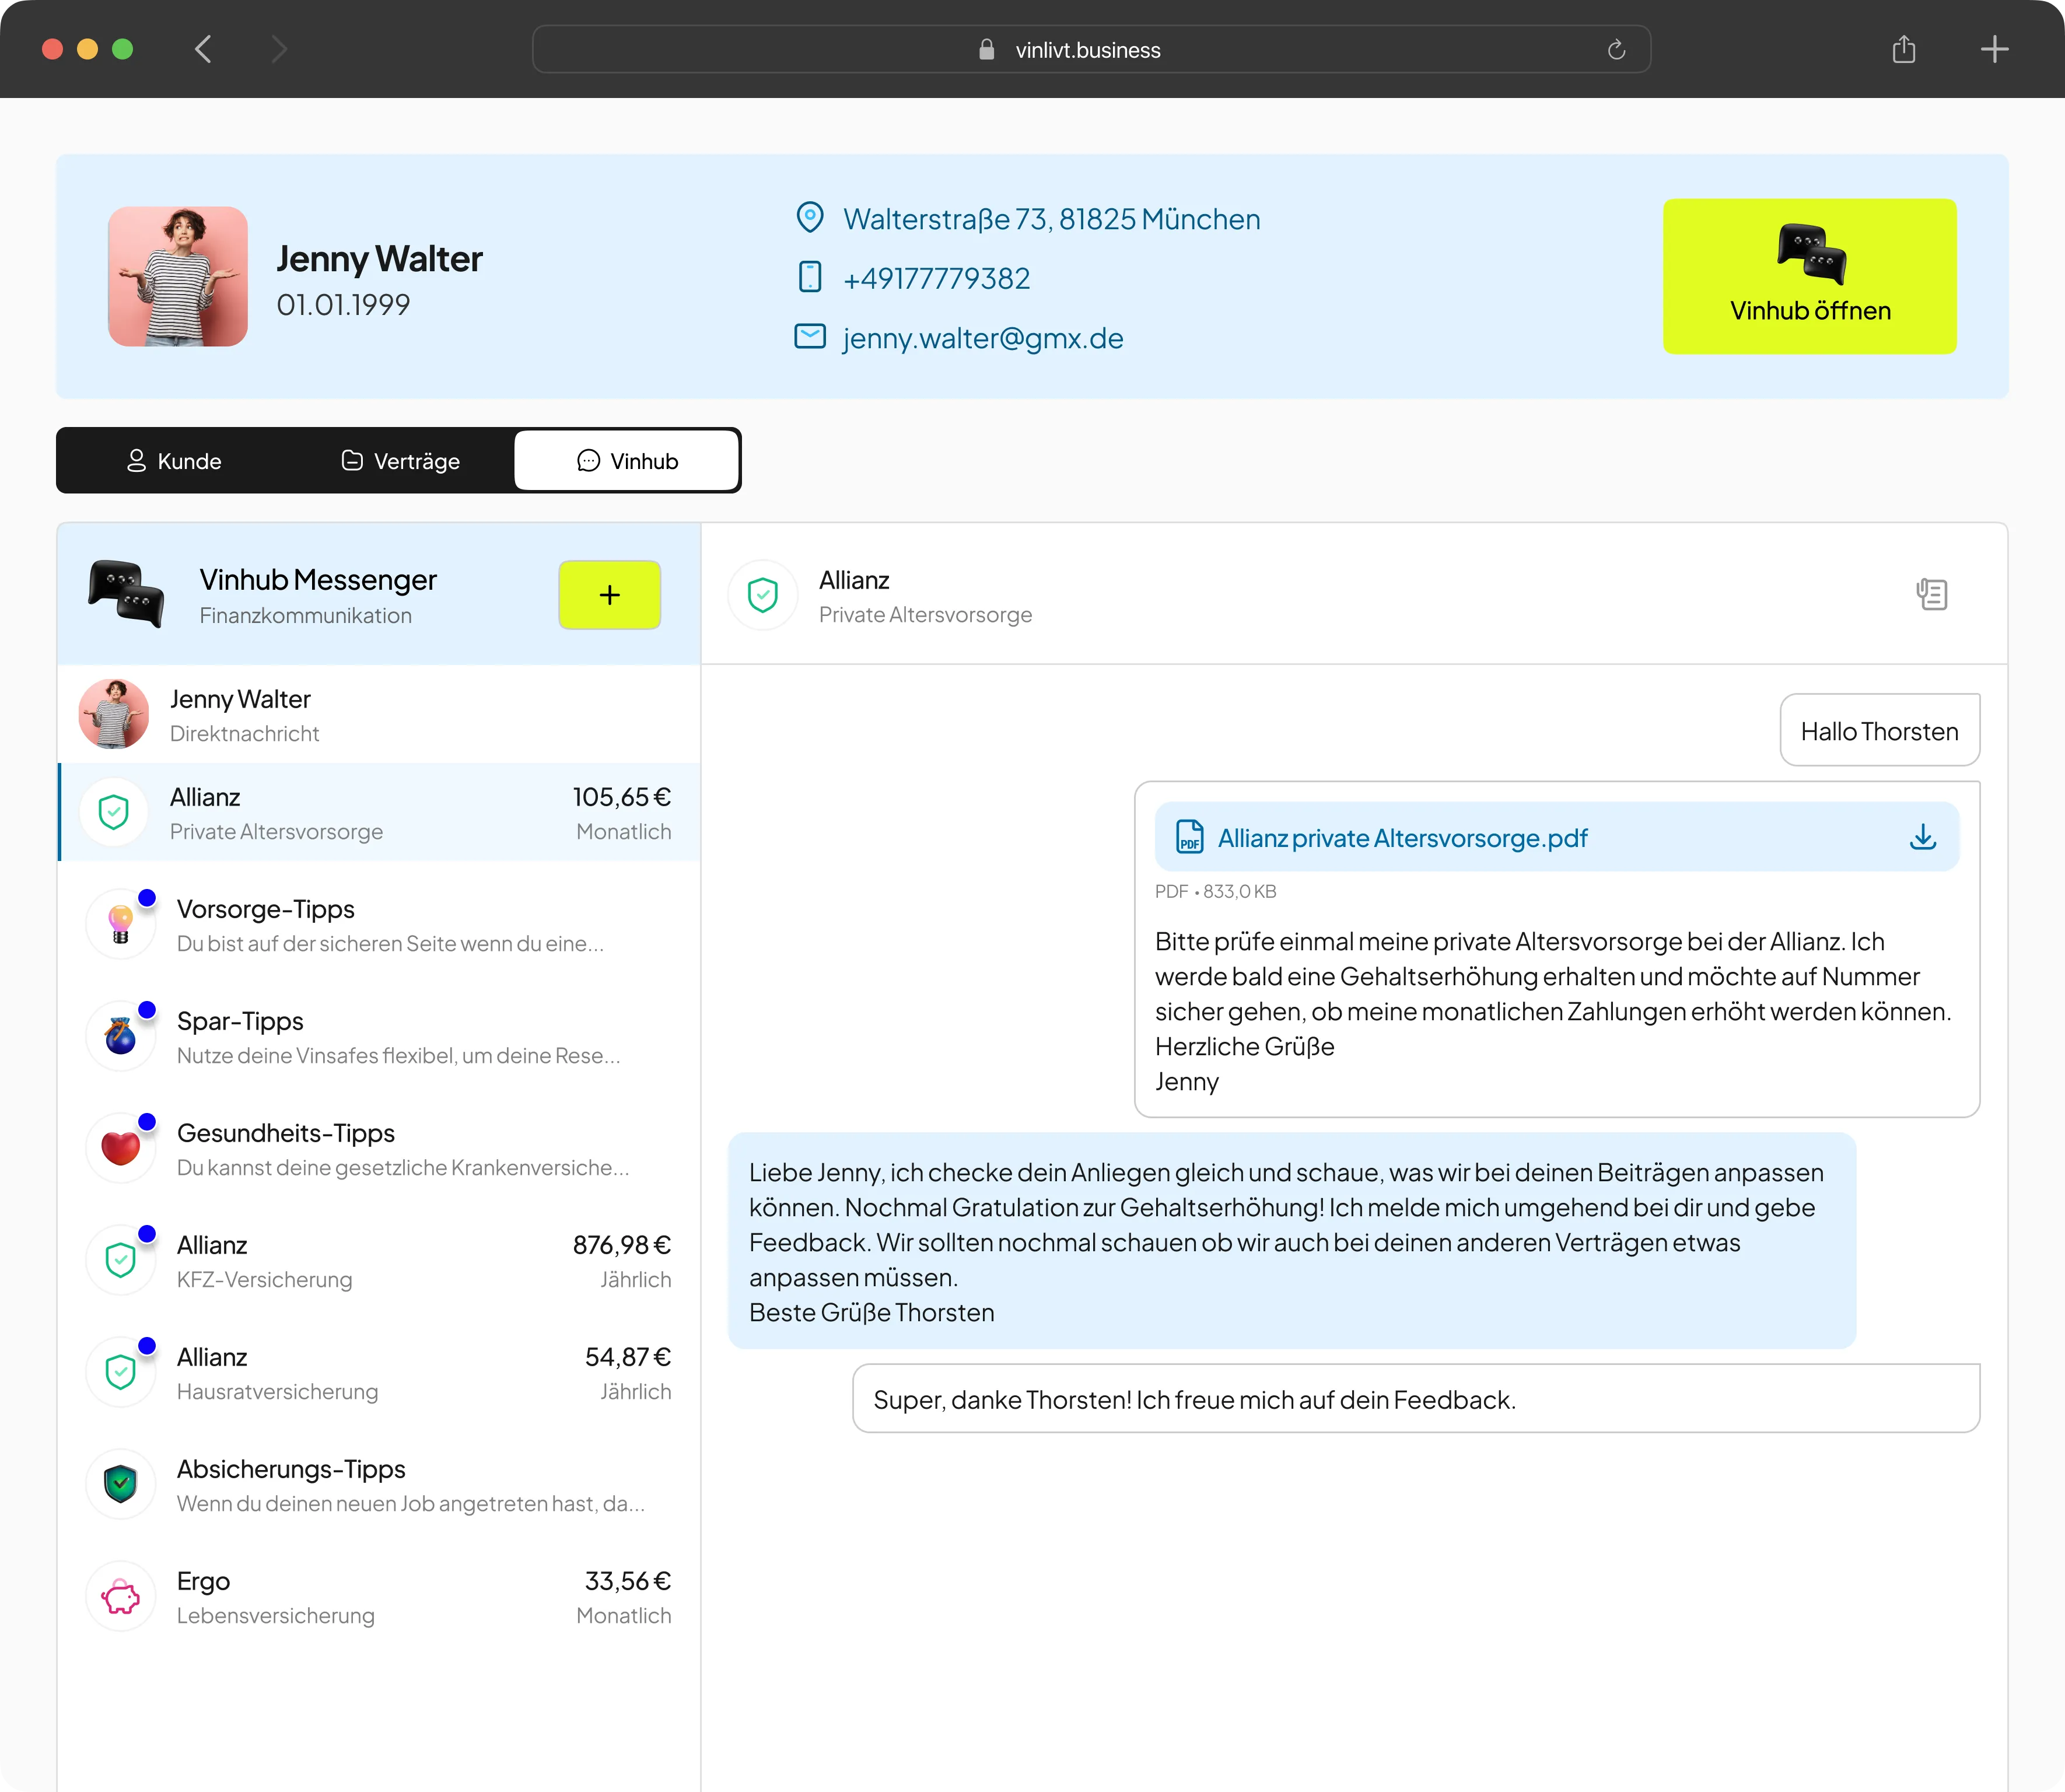This screenshot has width=2065, height=1792.
Task: Click the birth date 01.01.1999
Action: [343, 304]
